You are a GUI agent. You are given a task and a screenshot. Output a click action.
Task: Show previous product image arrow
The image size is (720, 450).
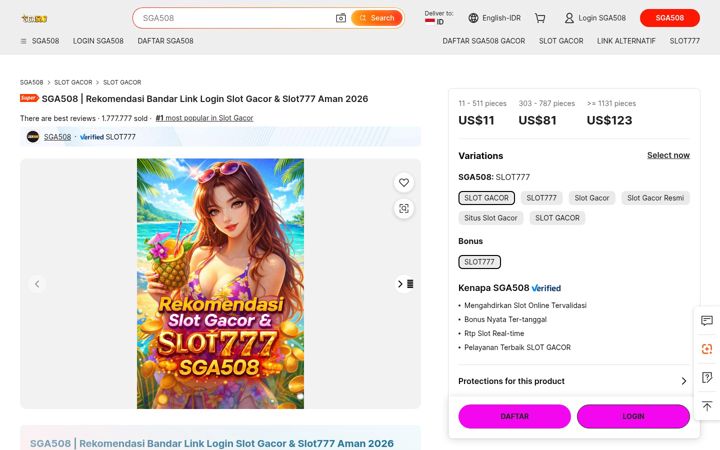point(37,284)
